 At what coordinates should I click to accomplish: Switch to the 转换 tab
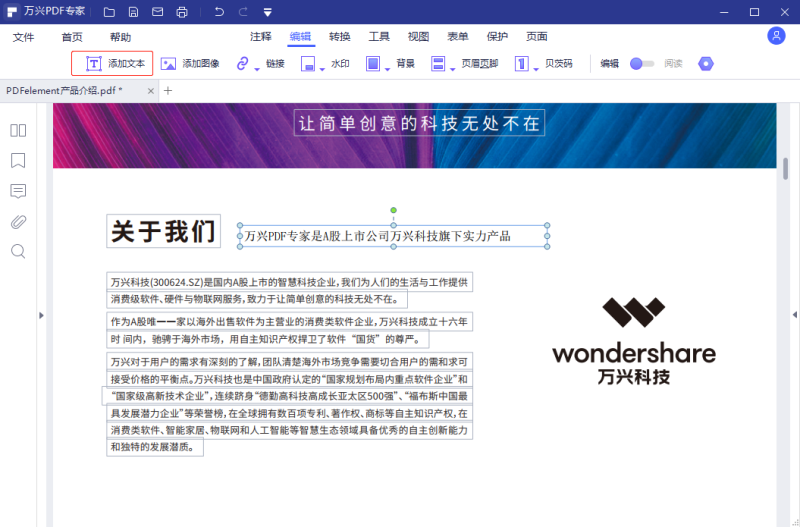coord(340,36)
